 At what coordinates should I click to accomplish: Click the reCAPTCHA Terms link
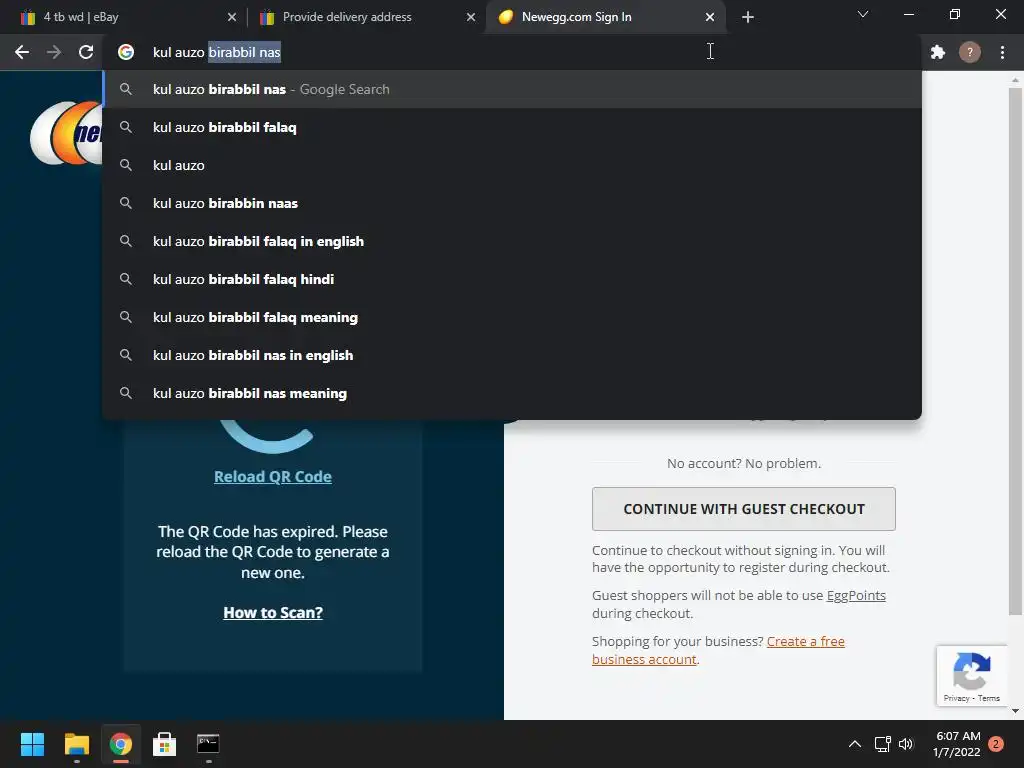tap(989, 698)
